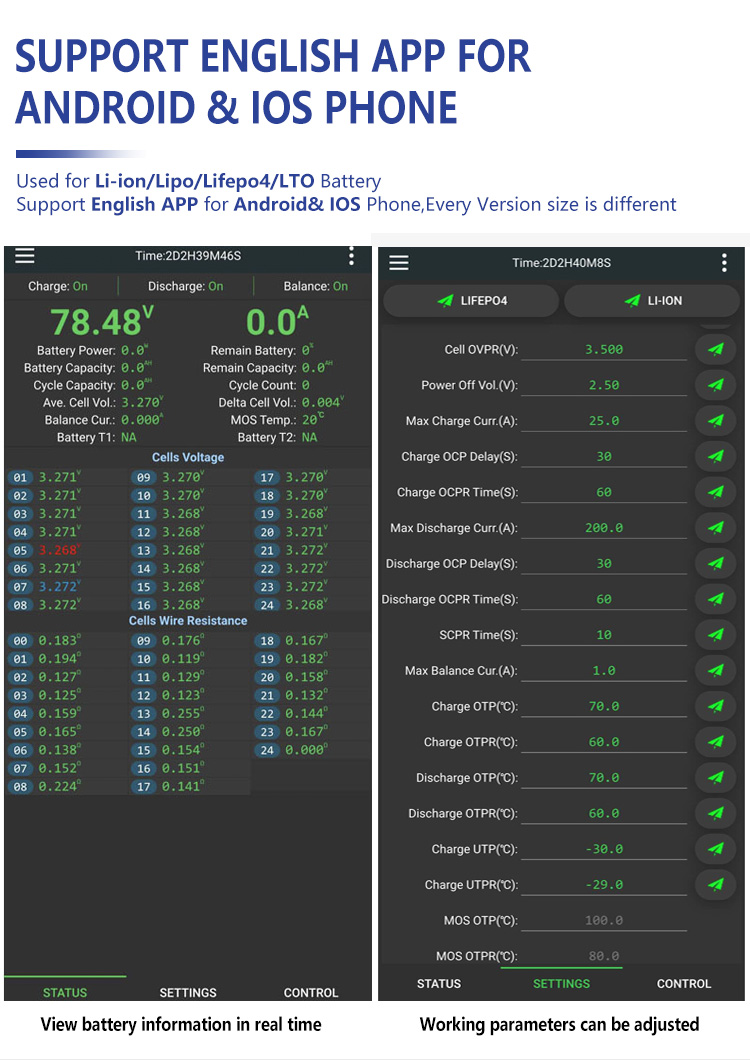The height and width of the screenshot is (1060, 750).
Task: Open STATUS tab on settings screen
Action: (x=439, y=984)
